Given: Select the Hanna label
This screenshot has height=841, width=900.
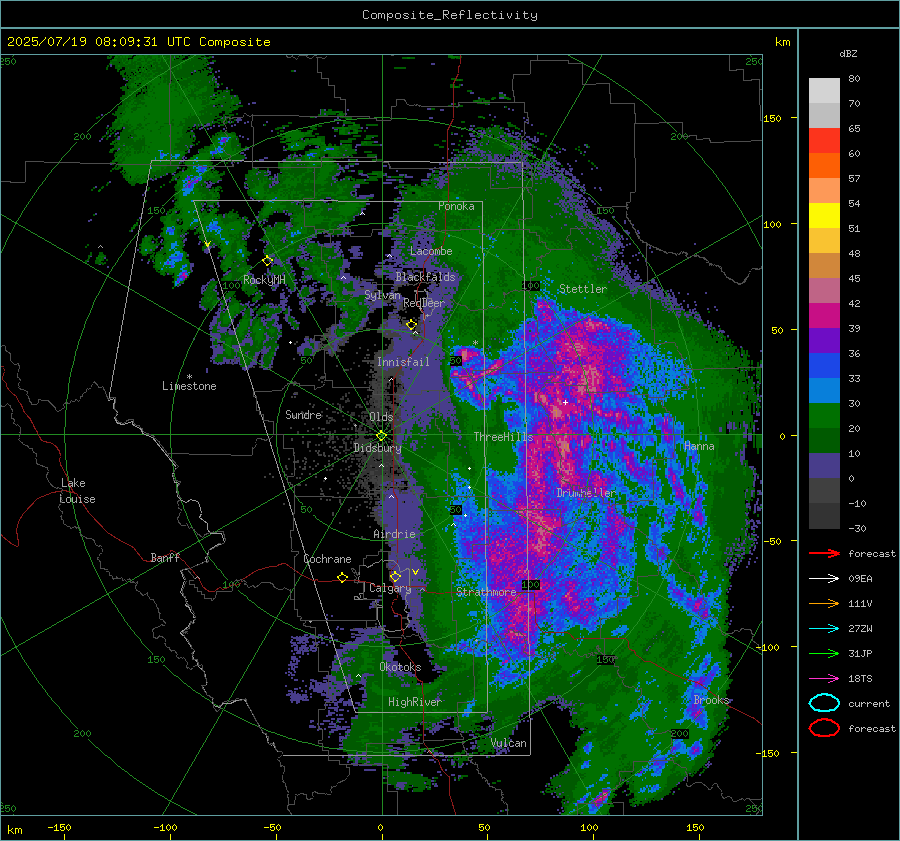Looking at the screenshot, I should [699, 446].
